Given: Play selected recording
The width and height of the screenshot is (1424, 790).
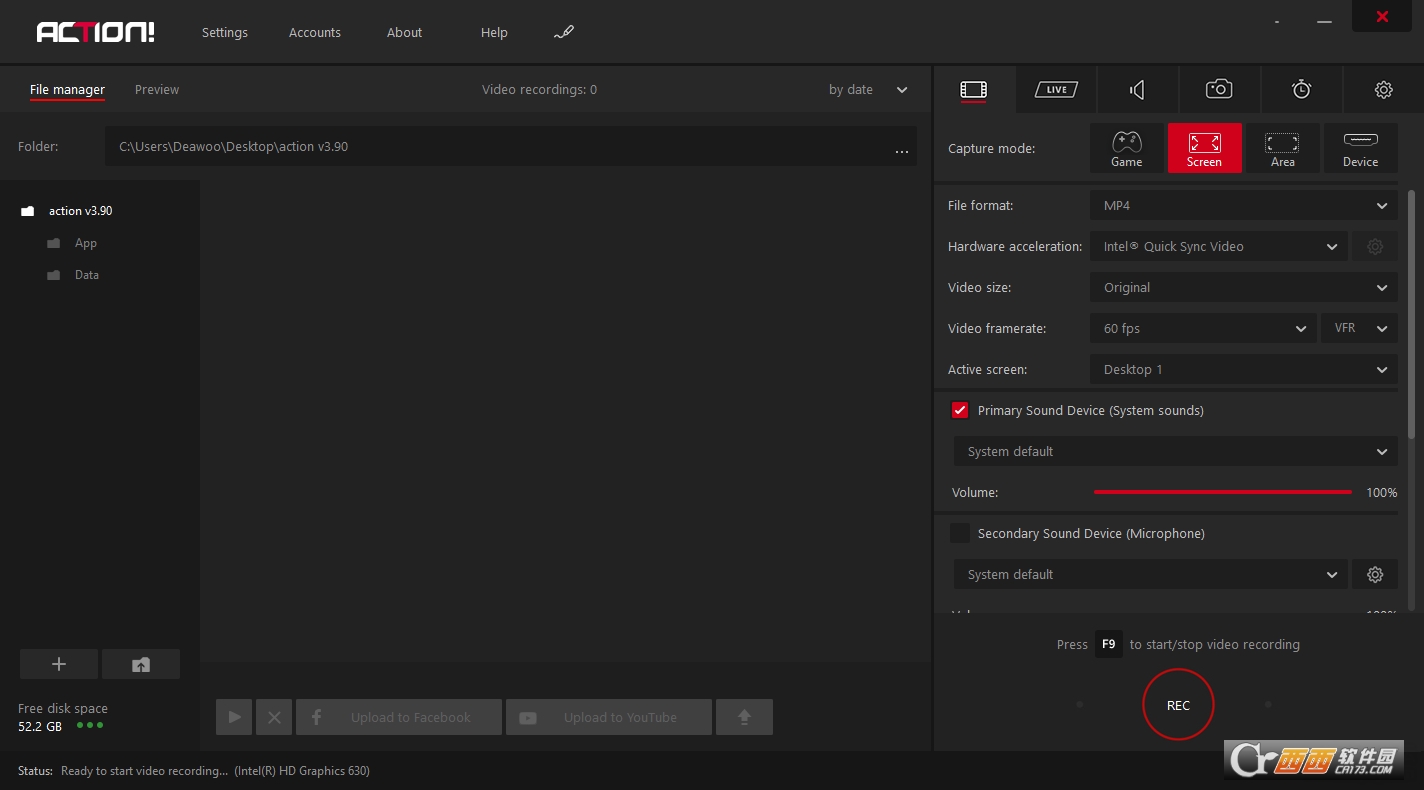Looking at the screenshot, I should (234, 717).
